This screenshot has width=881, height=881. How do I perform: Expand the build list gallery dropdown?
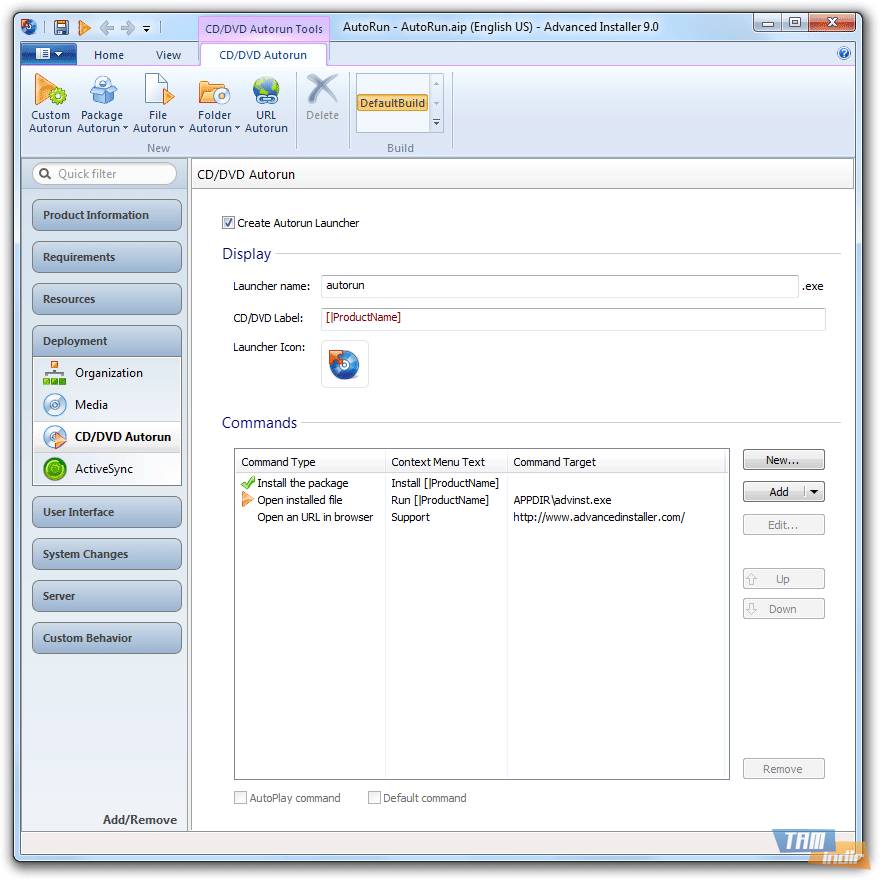pos(436,123)
